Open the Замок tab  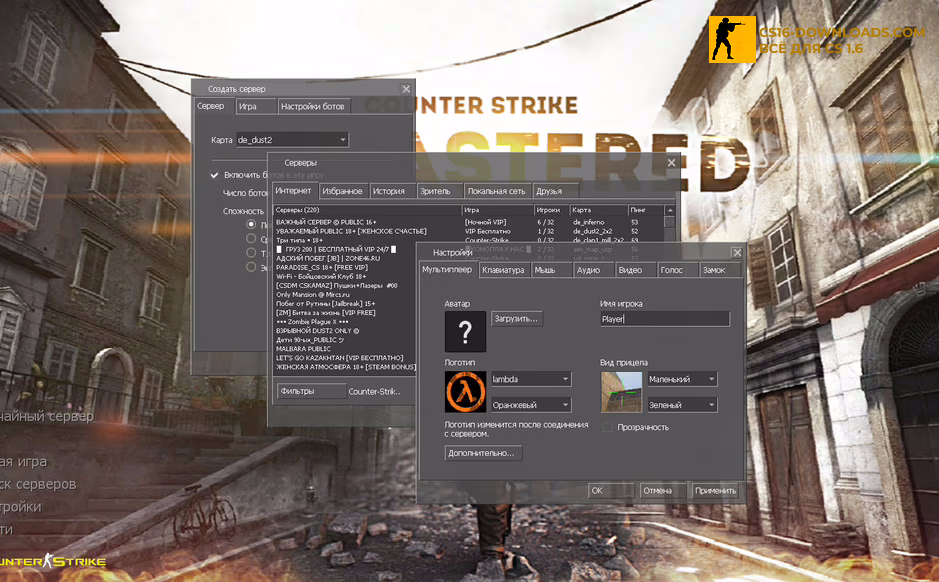pos(720,270)
